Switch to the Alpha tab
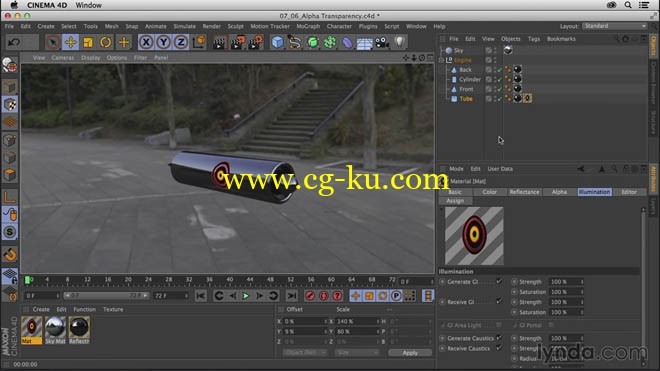Viewport: 660px width, 371px height. coord(559,192)
